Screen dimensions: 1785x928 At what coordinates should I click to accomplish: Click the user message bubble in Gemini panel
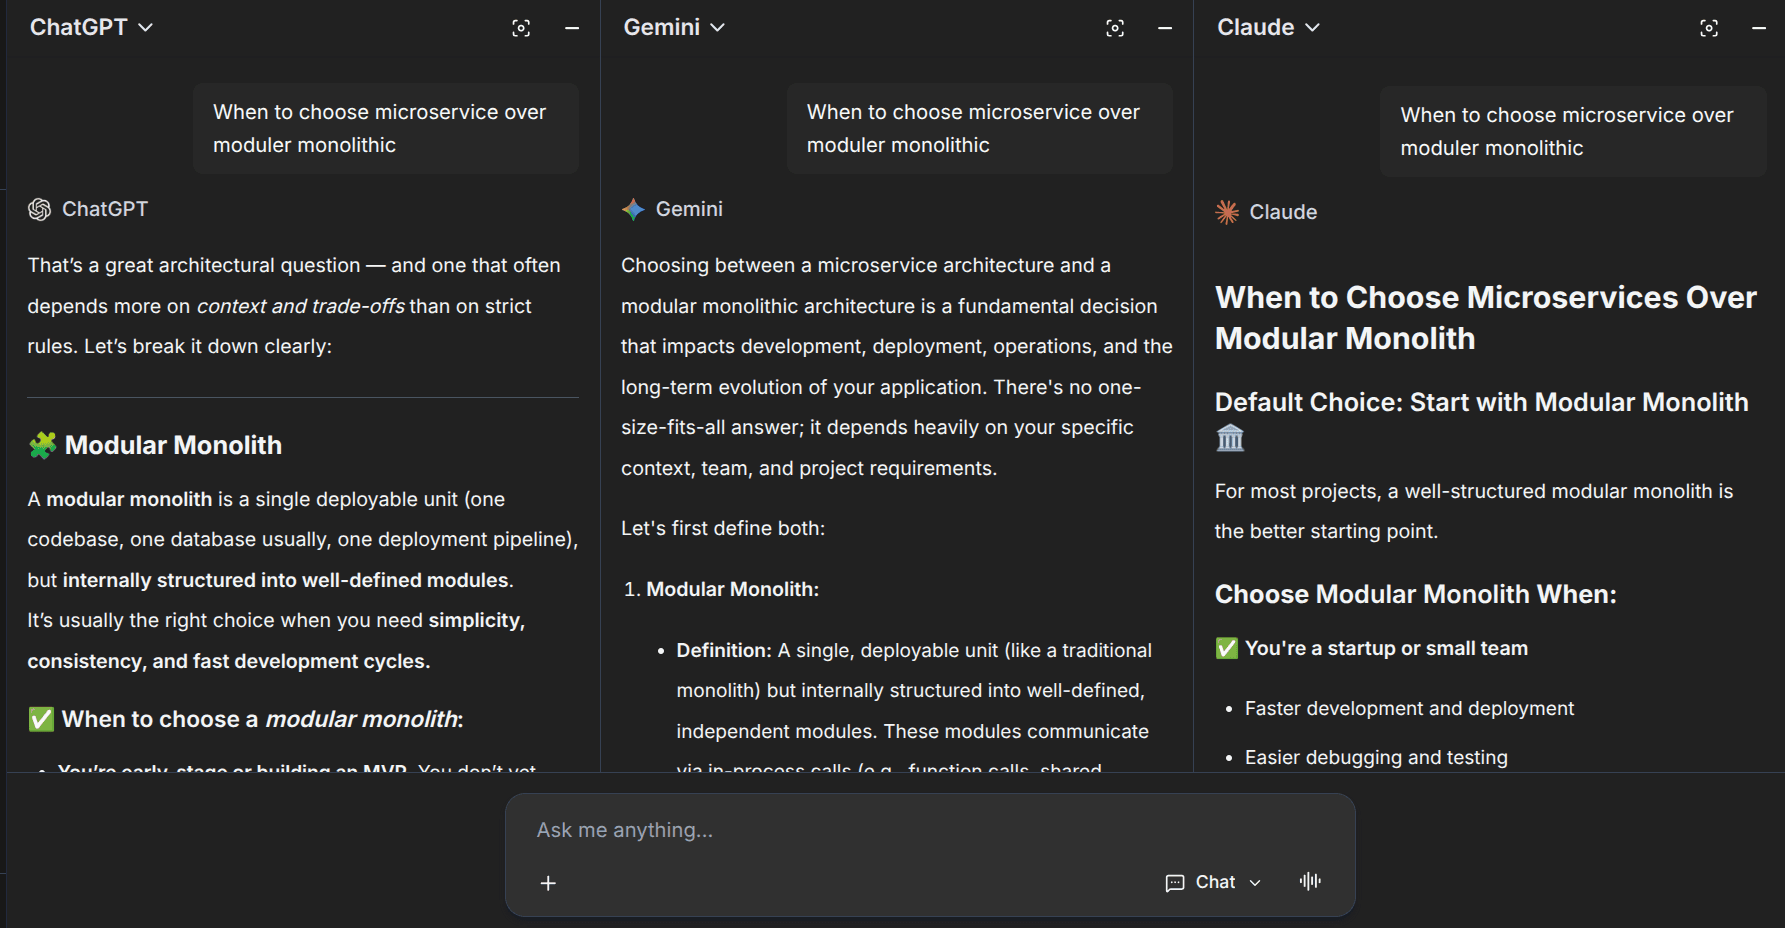[x=980, y=129]
